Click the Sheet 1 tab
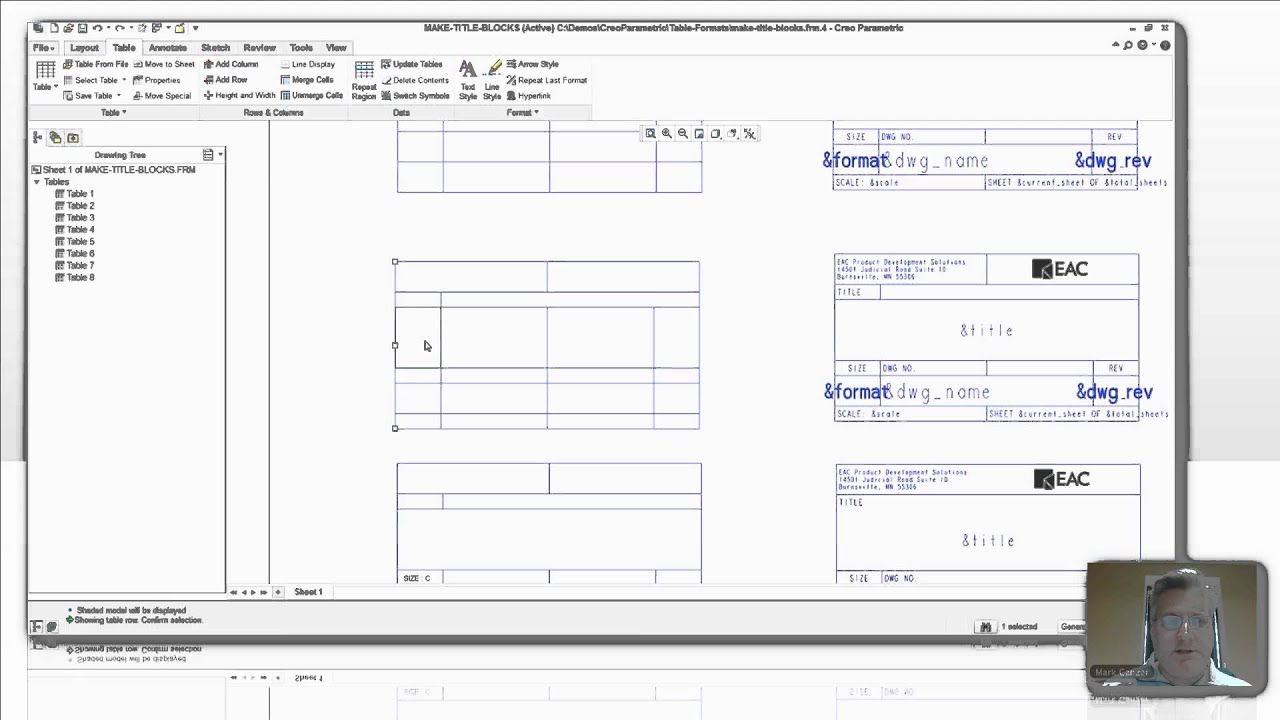Viewport: 1280px width, 720px height. pos(308,592)
